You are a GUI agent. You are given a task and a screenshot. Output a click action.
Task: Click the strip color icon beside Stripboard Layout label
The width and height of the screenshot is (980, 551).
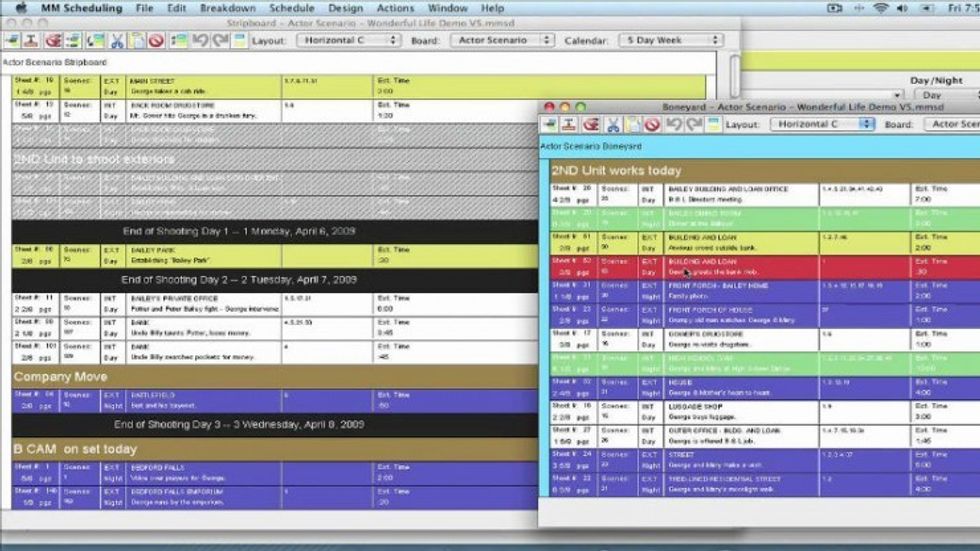click(239, 41)
